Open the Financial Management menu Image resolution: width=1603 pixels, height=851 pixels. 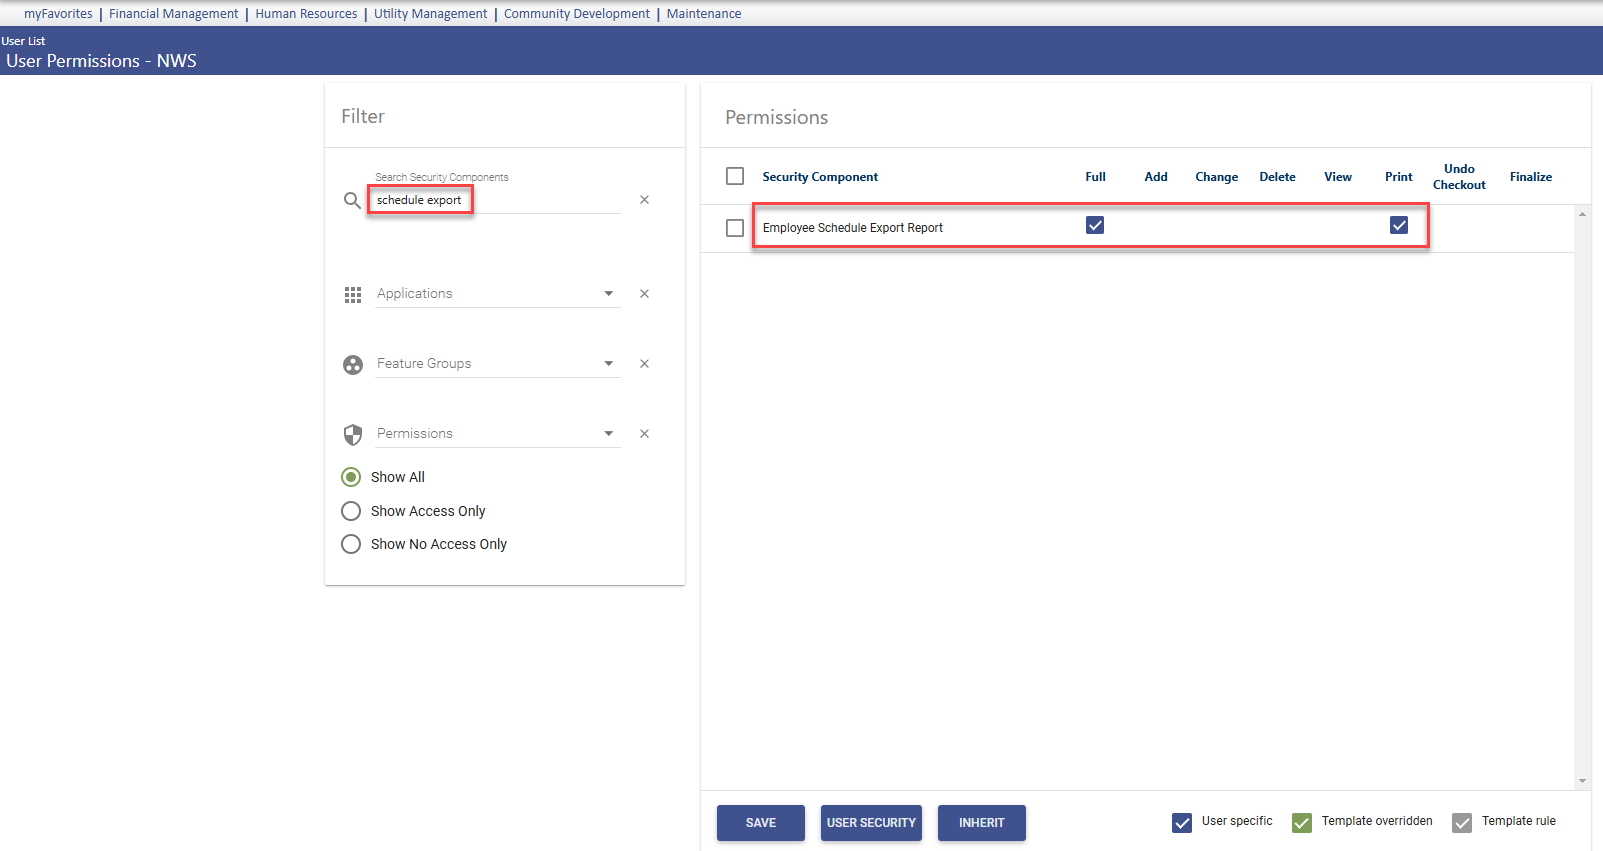tap(174, 14)
